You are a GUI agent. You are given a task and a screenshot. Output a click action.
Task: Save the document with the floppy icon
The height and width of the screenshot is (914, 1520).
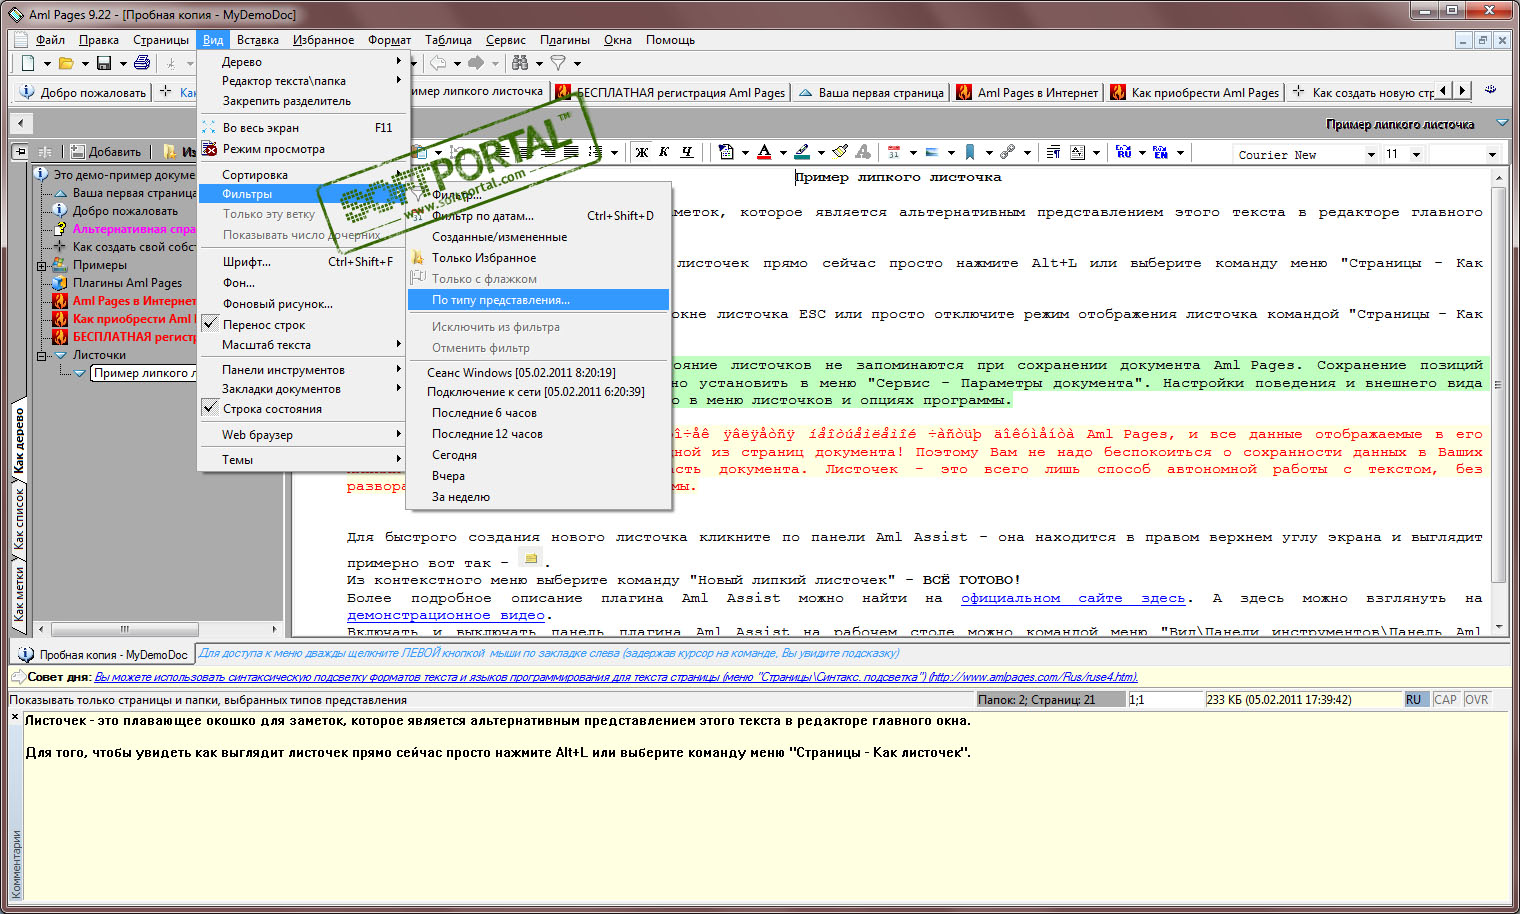pyautogui.click(x=104, y=63)
